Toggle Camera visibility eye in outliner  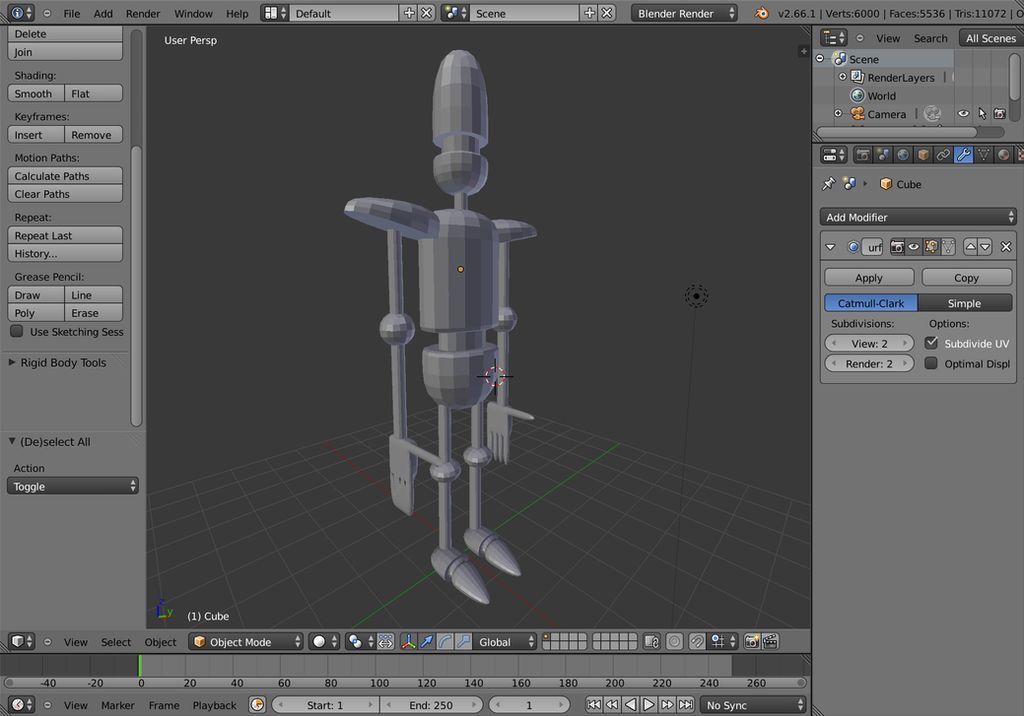pos(963,114)
